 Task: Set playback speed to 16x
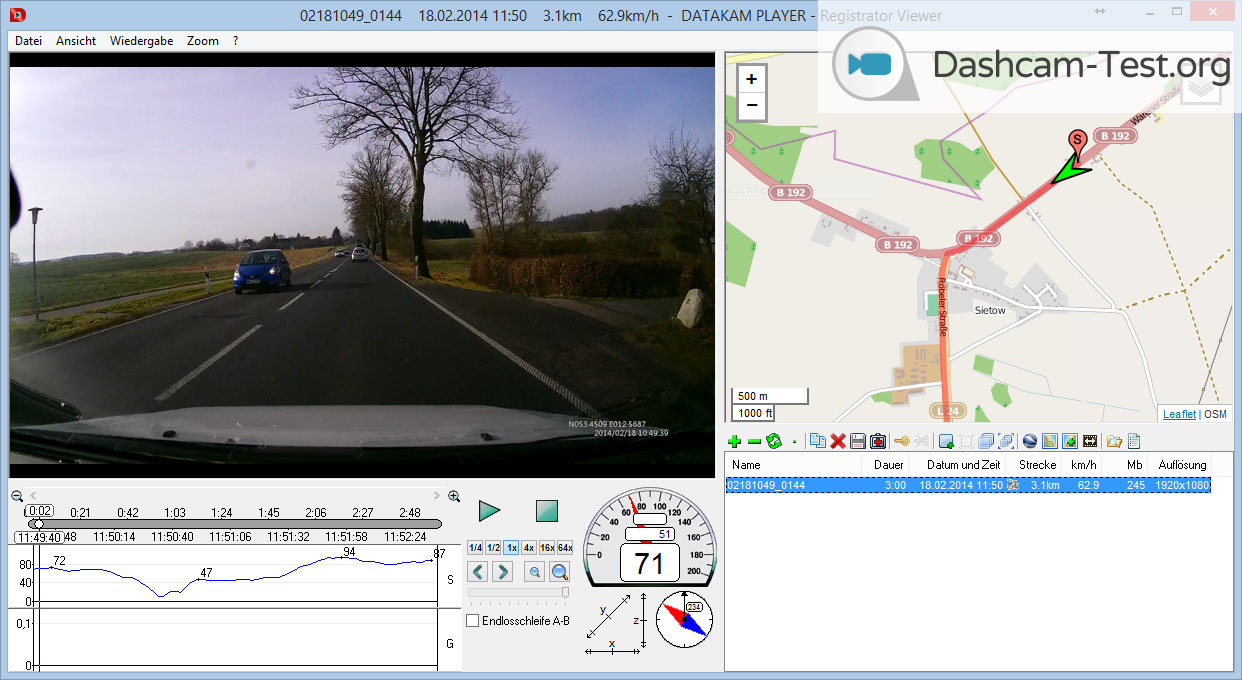tap(547, 548)
